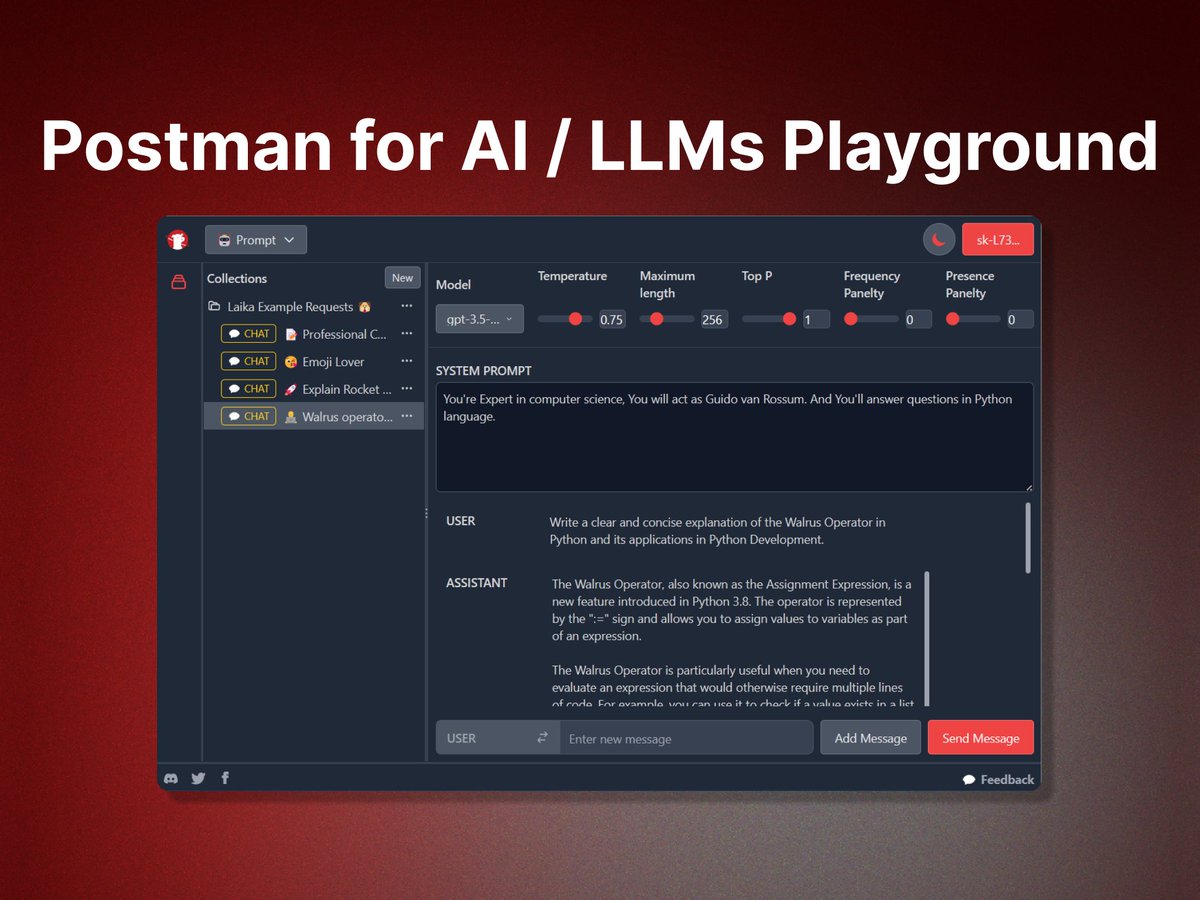This screenshot has height=900, width=1200.
Task: Click the SYSTEM PROMPT label
Action: 484,370
